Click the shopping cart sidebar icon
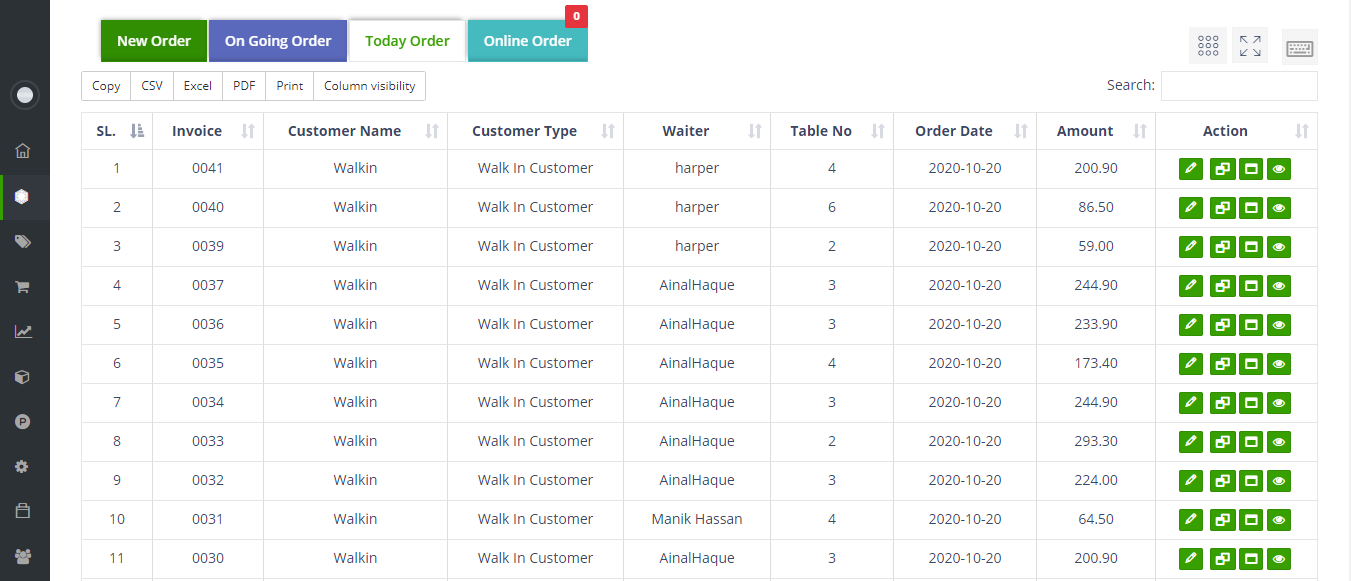 23,287
